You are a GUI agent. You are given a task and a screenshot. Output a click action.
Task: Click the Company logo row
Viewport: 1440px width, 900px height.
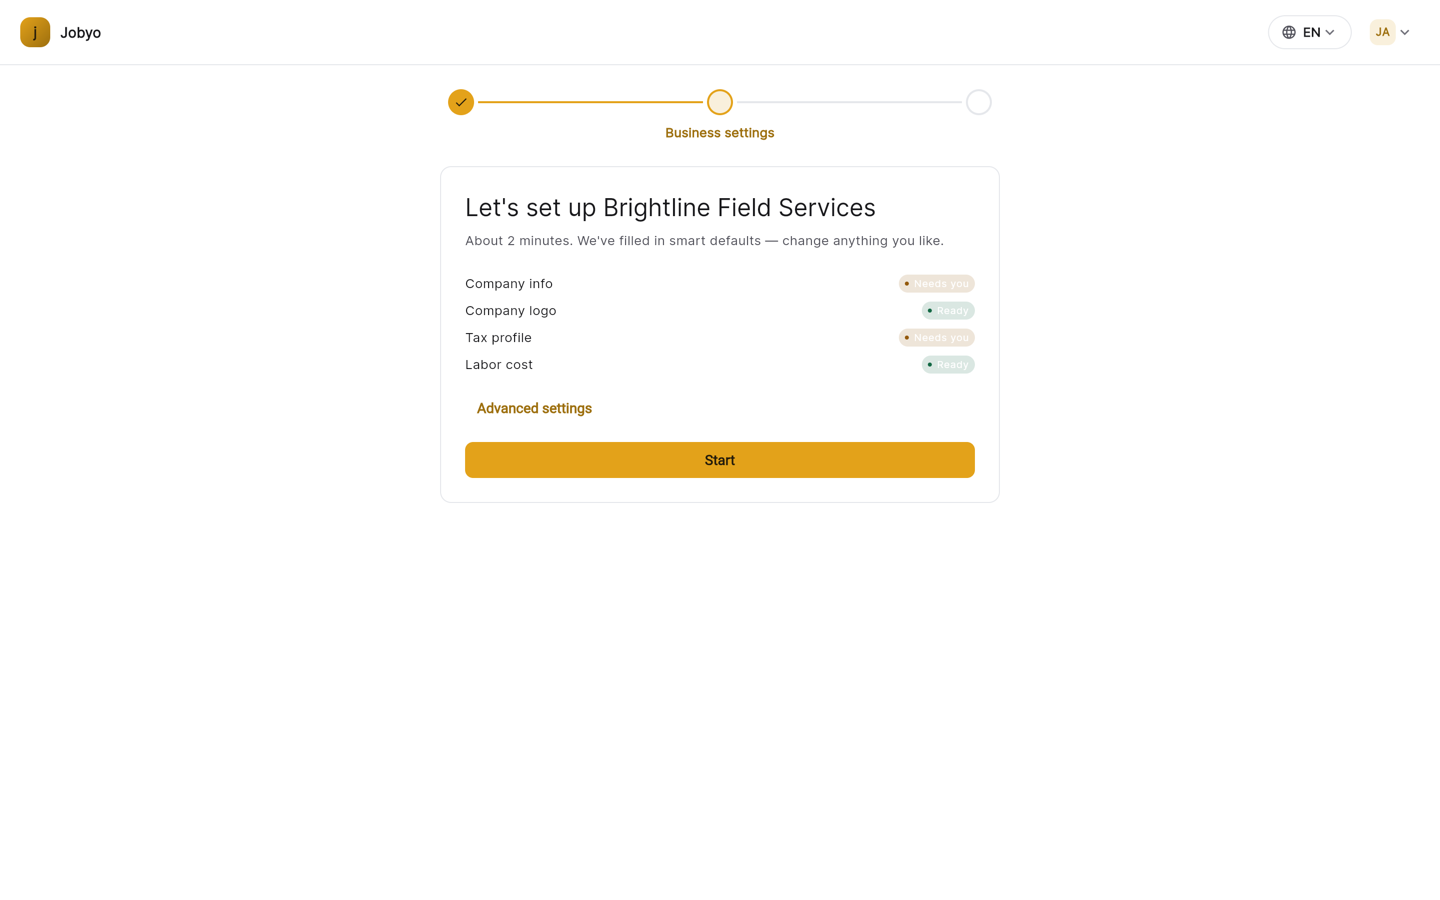point(720,311)
